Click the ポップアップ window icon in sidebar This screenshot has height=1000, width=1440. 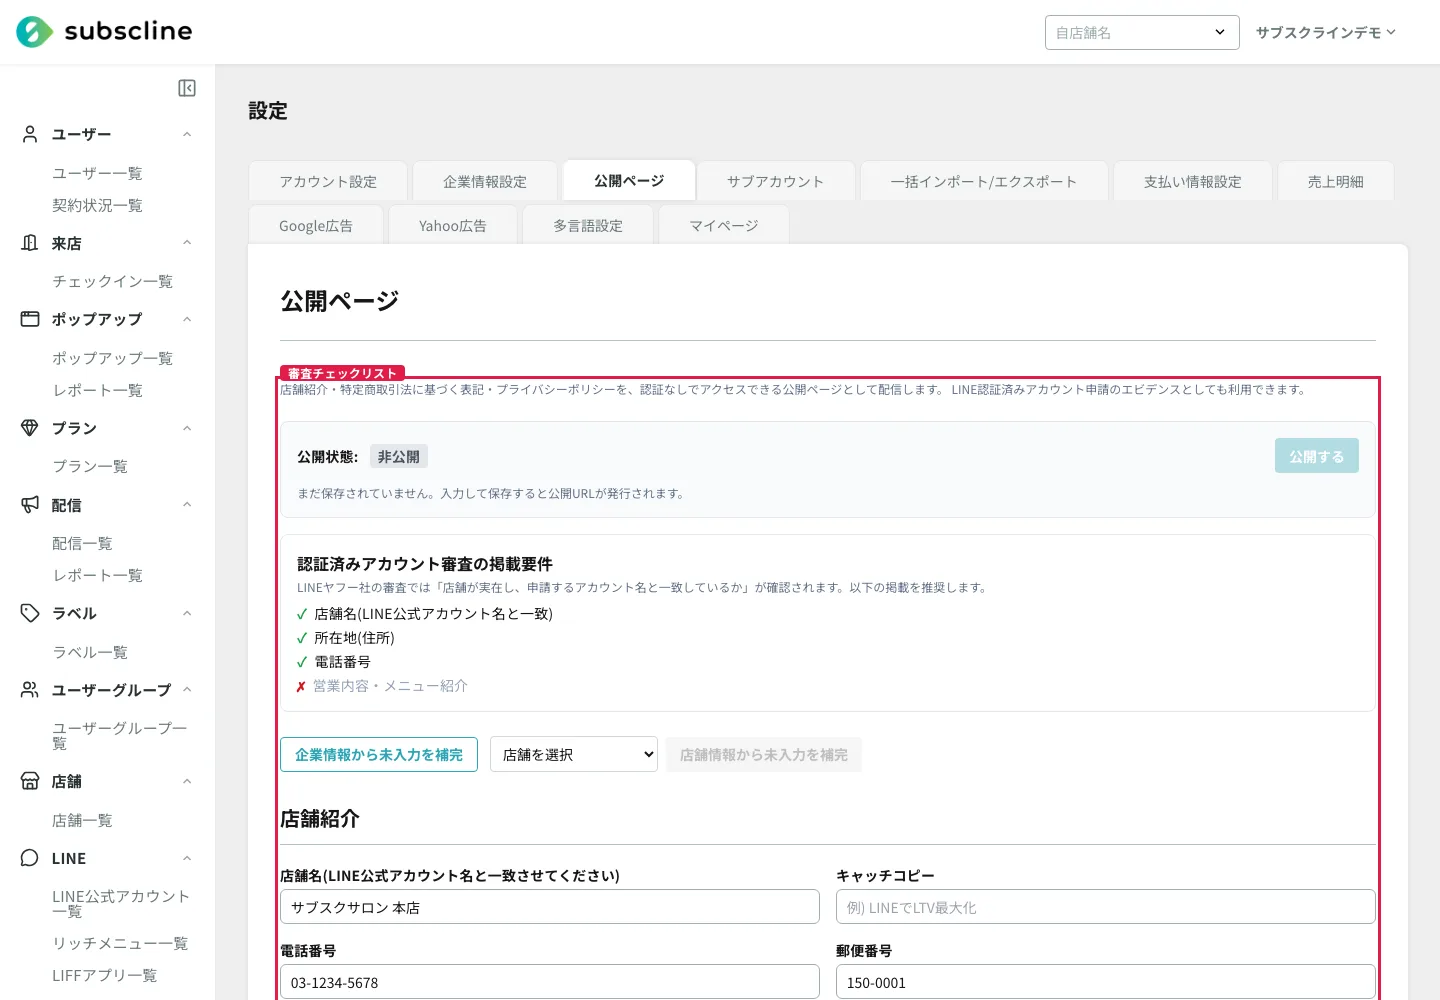pyautogui.click(x=30, y=319)
